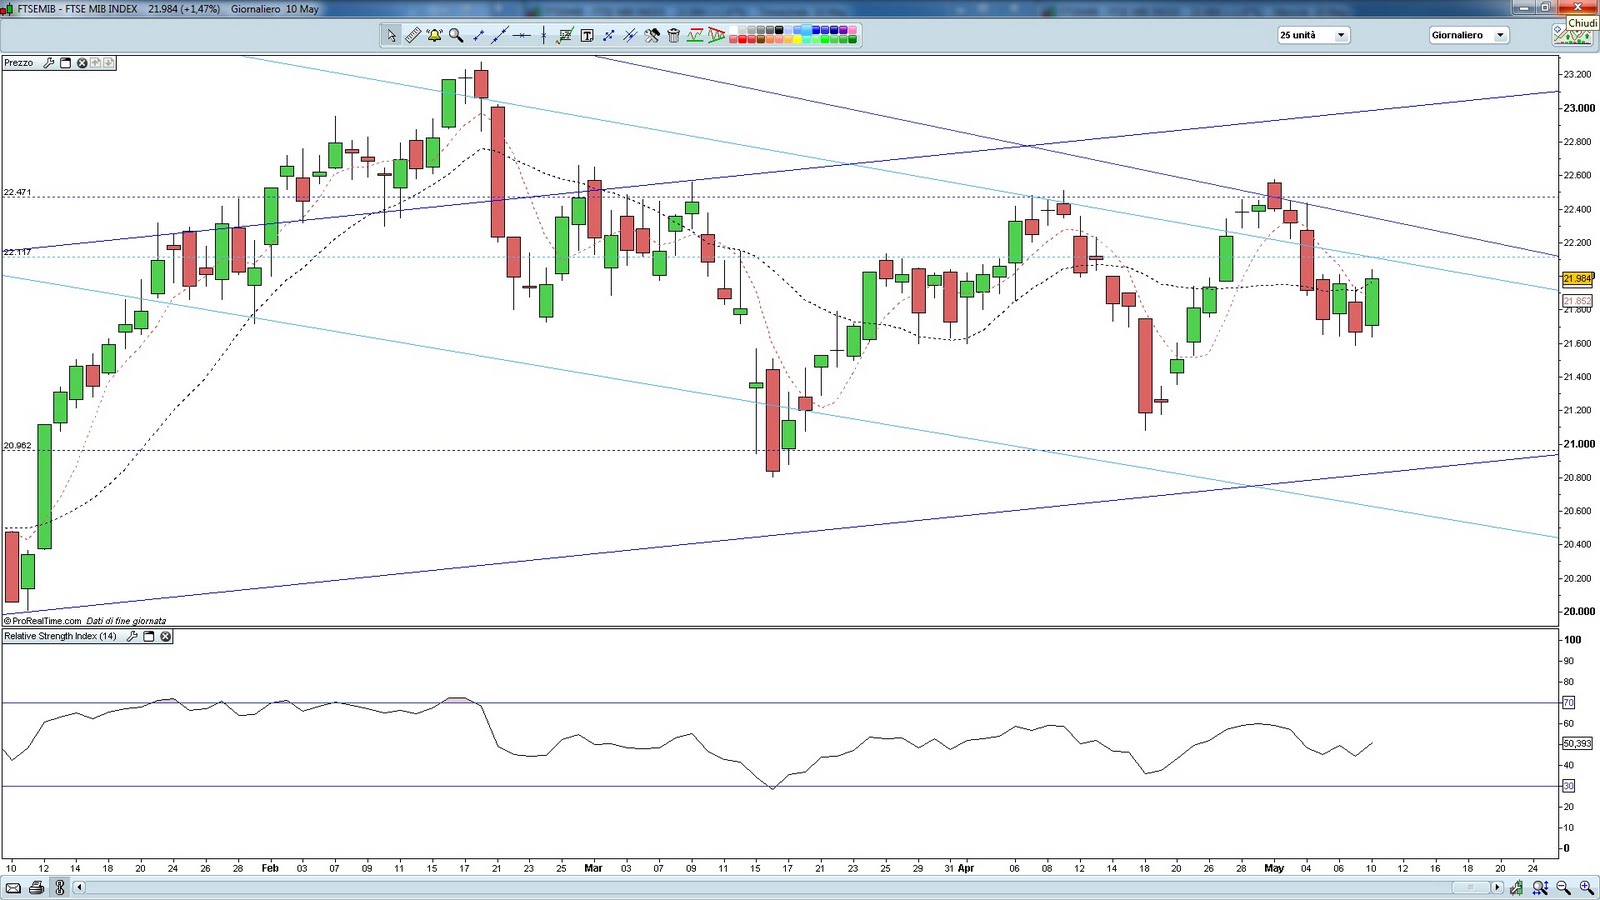
Task: Click the 20.962 horizontal level label
Action: point(17,446)
